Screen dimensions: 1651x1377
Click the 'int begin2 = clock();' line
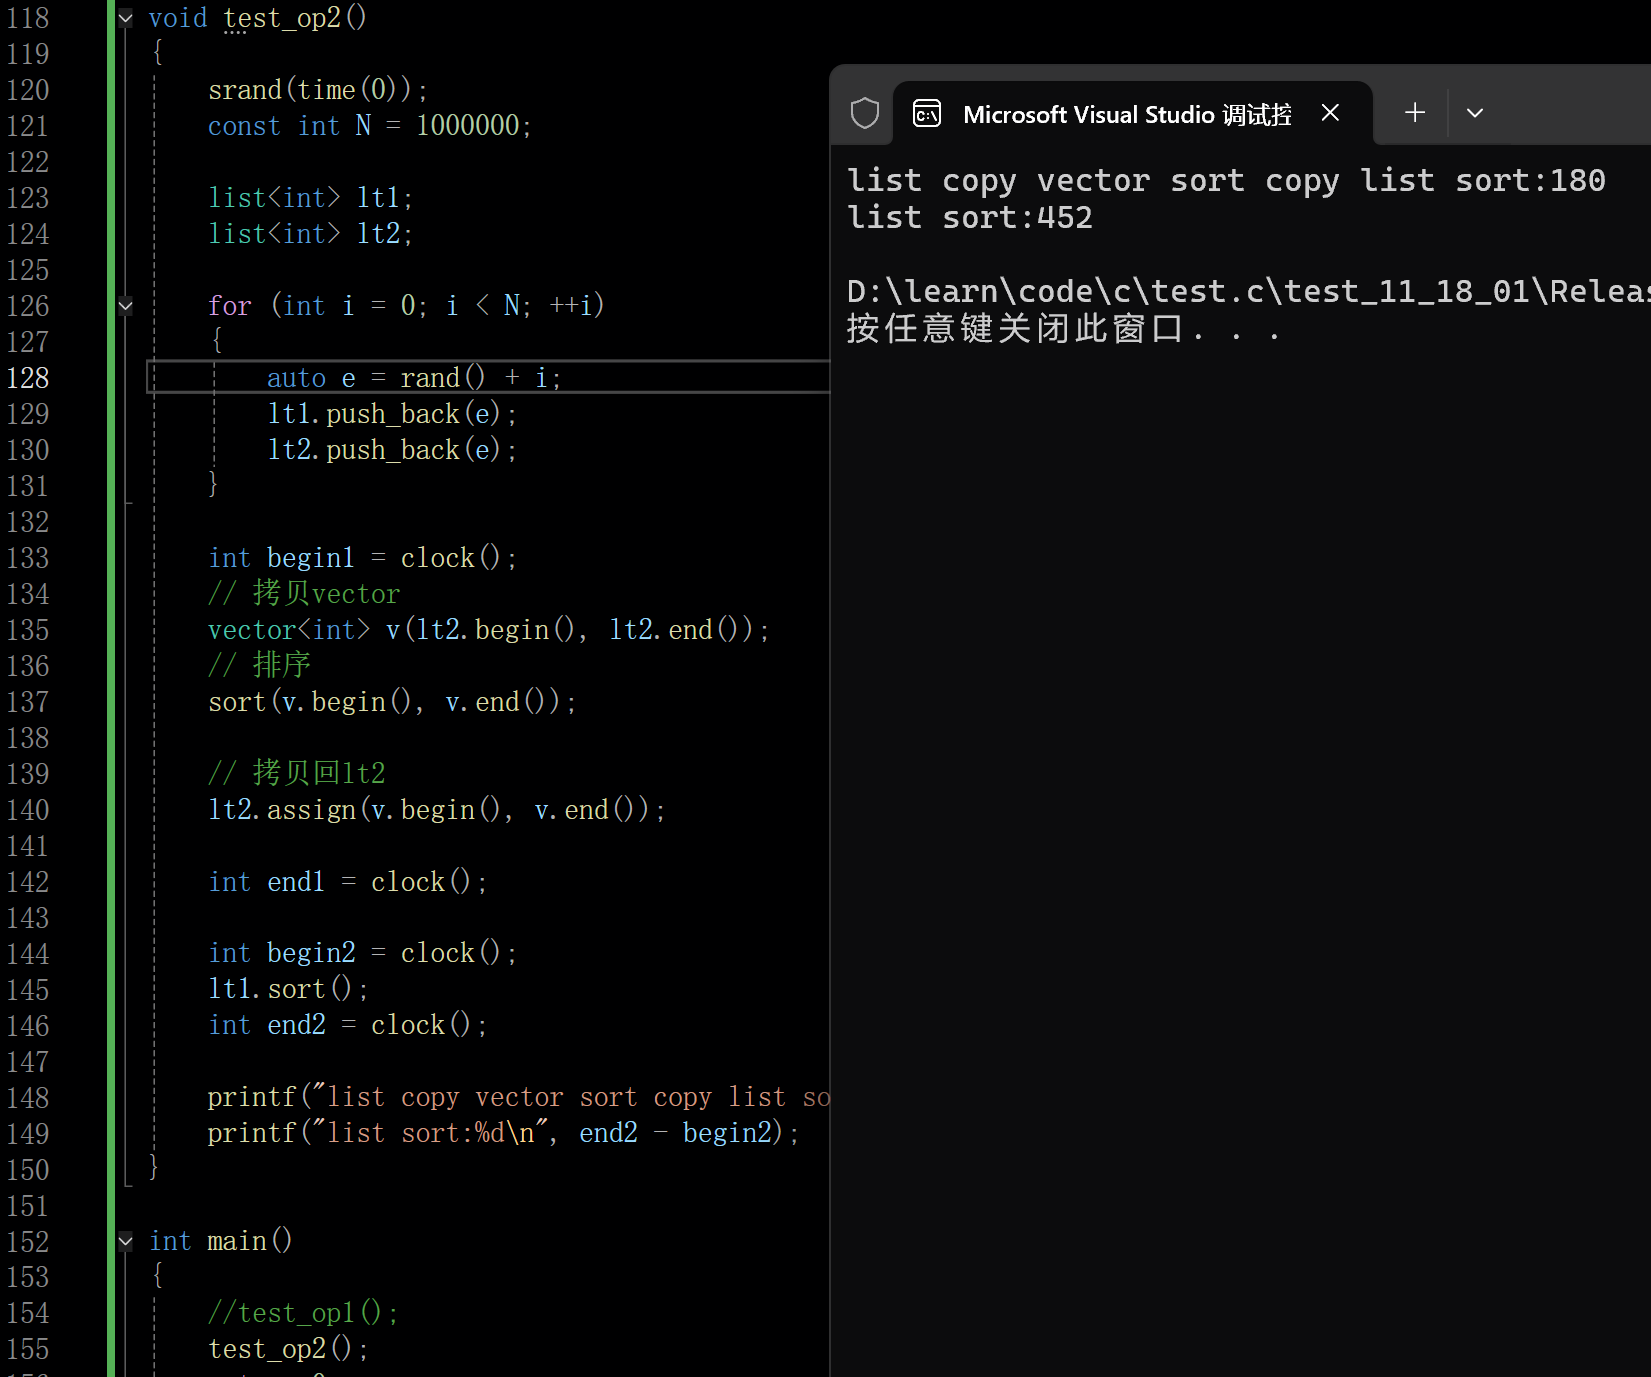[362, 953]
